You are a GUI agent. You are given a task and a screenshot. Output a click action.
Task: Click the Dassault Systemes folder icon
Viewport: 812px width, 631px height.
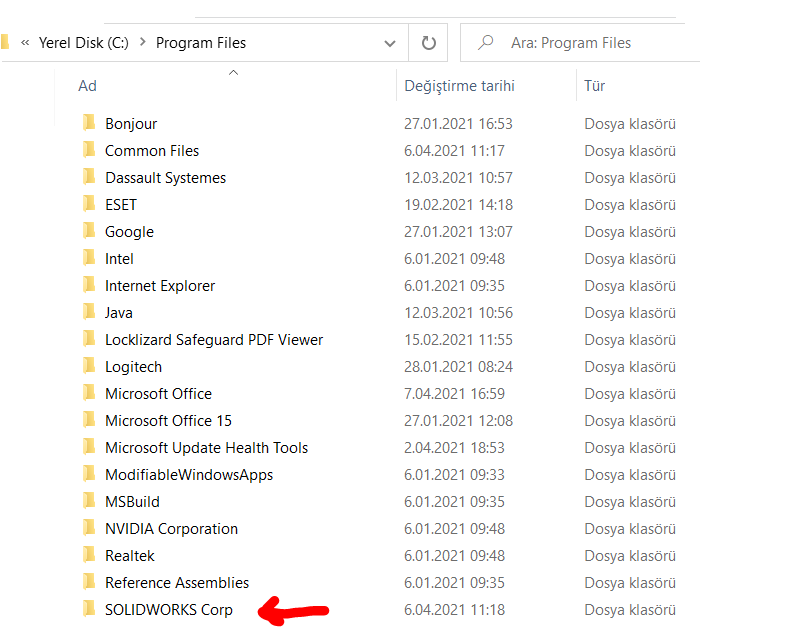click(89, 177)
